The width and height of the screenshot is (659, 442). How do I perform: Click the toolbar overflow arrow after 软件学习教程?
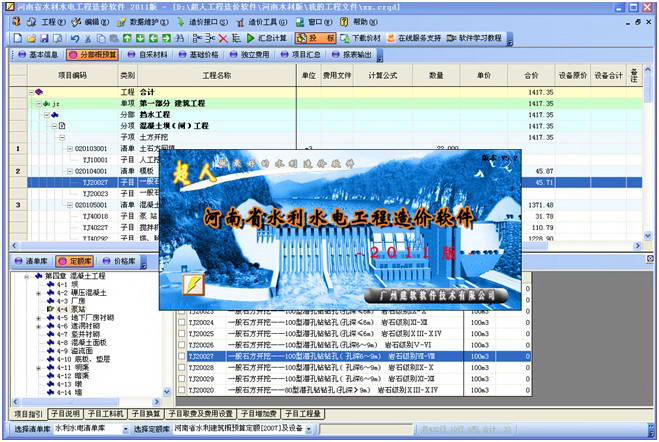point(510,39)
